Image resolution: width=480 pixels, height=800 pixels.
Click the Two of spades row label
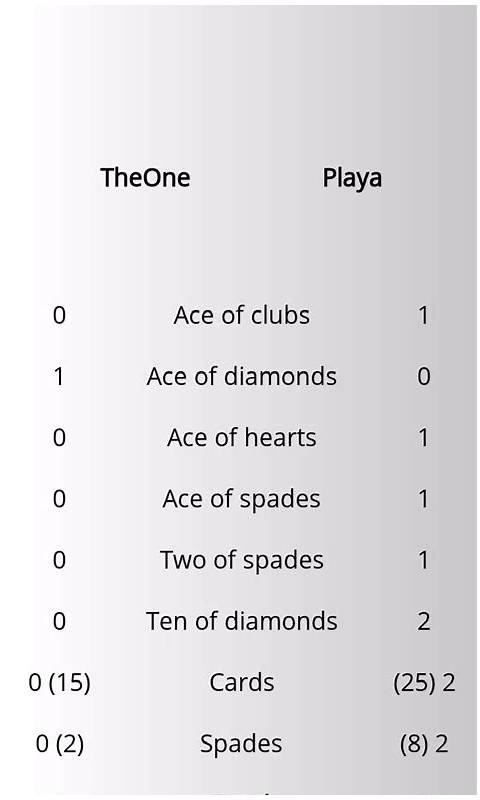coord(241,561)
